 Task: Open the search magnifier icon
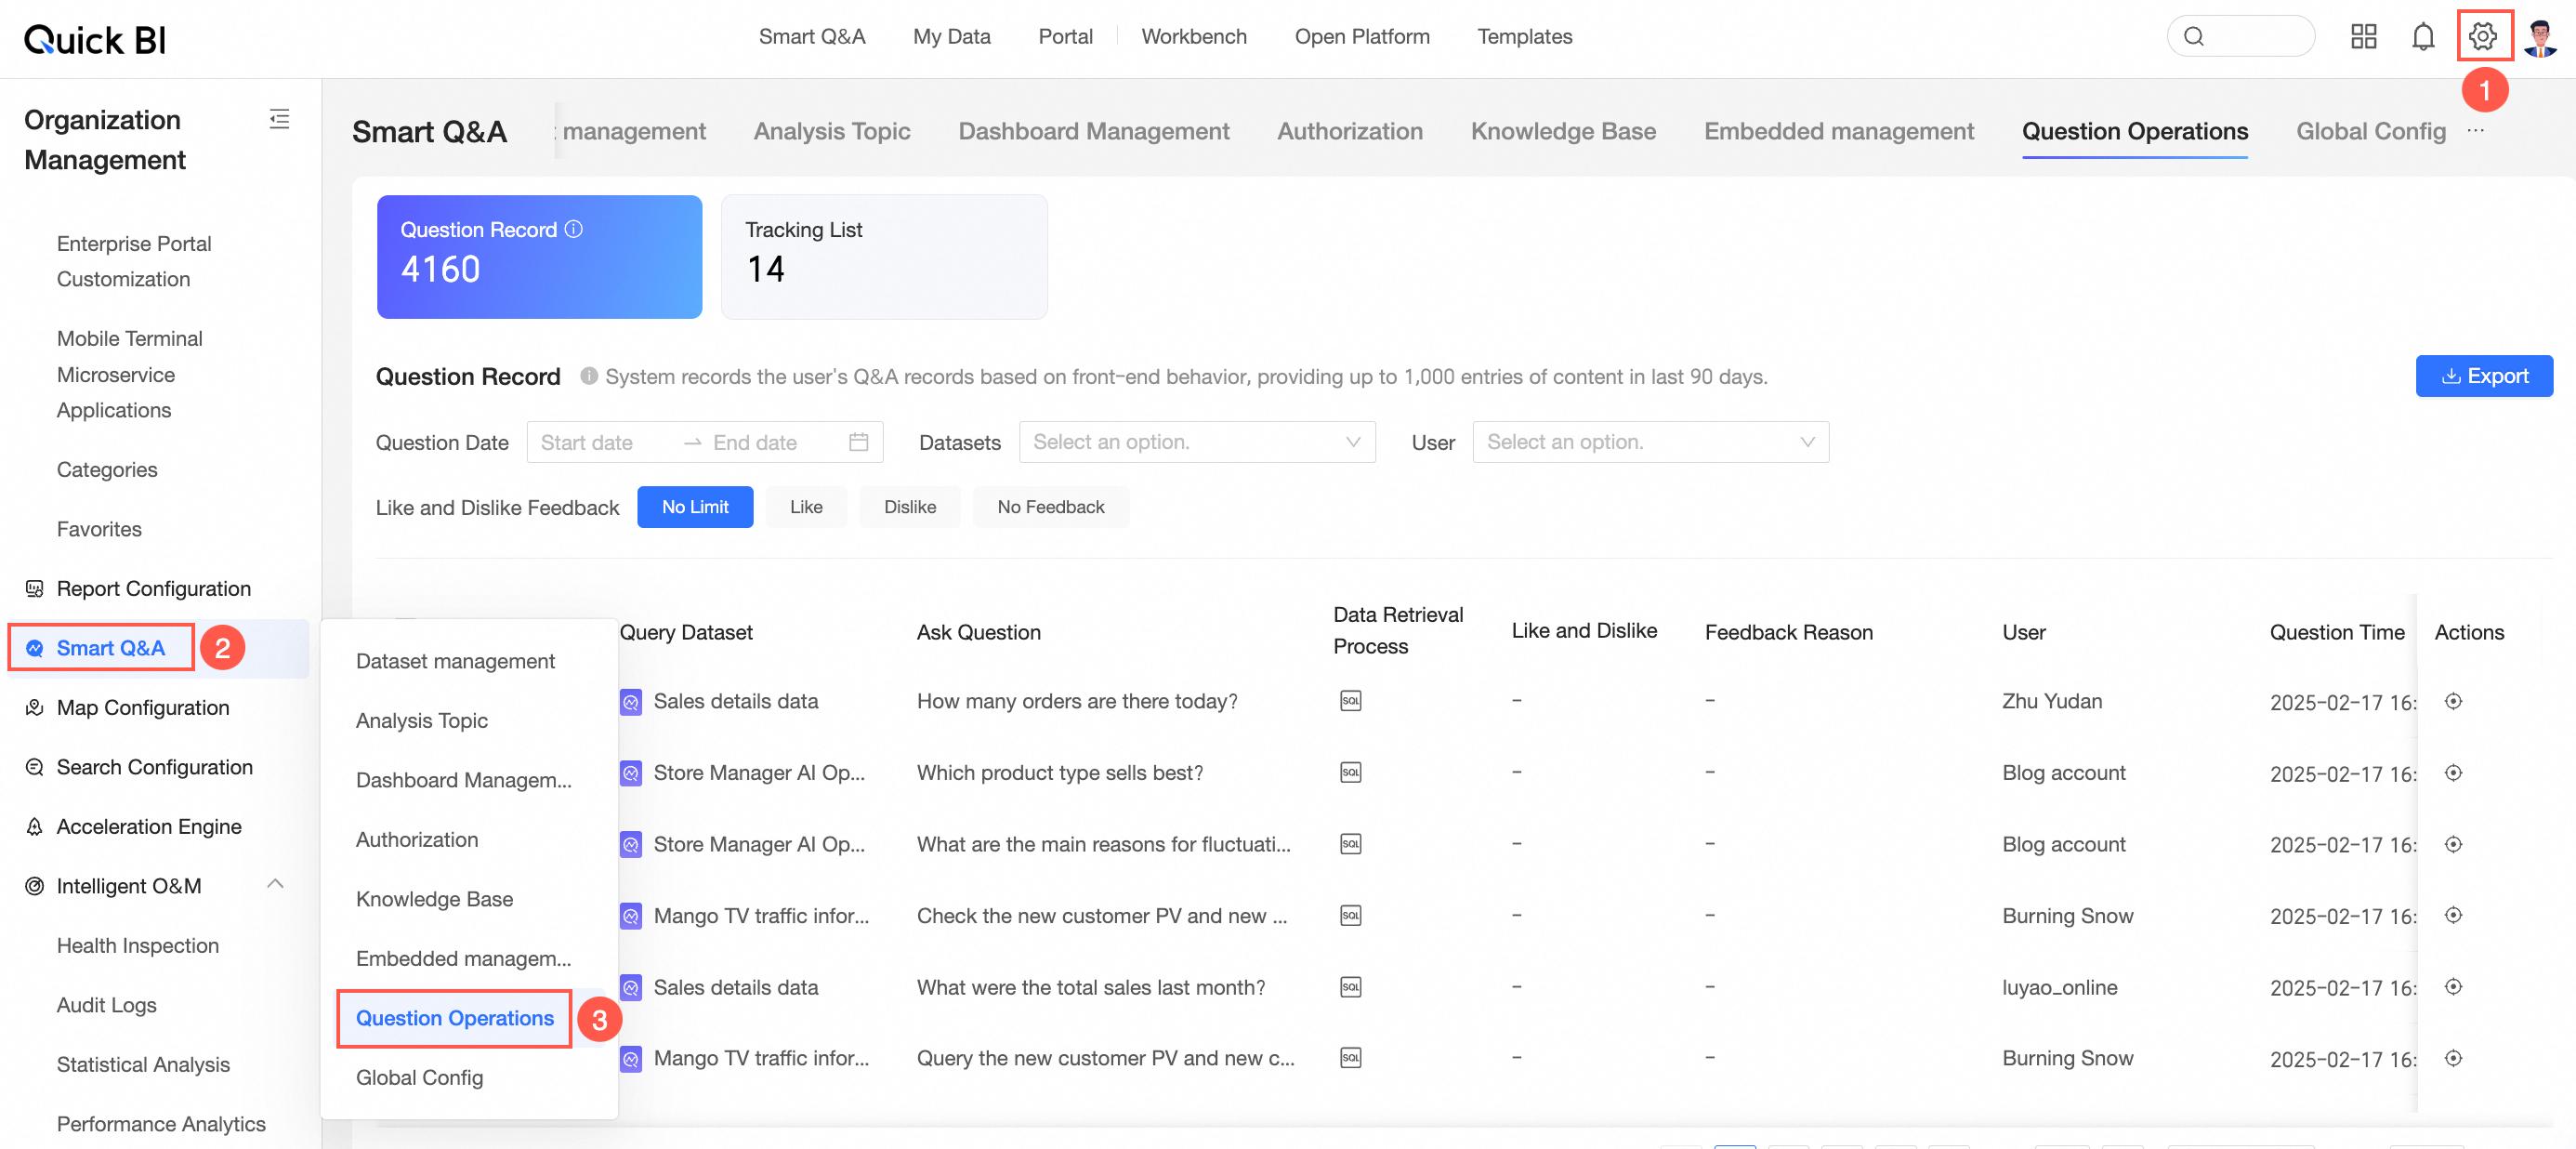click(x=2194, y=36)
